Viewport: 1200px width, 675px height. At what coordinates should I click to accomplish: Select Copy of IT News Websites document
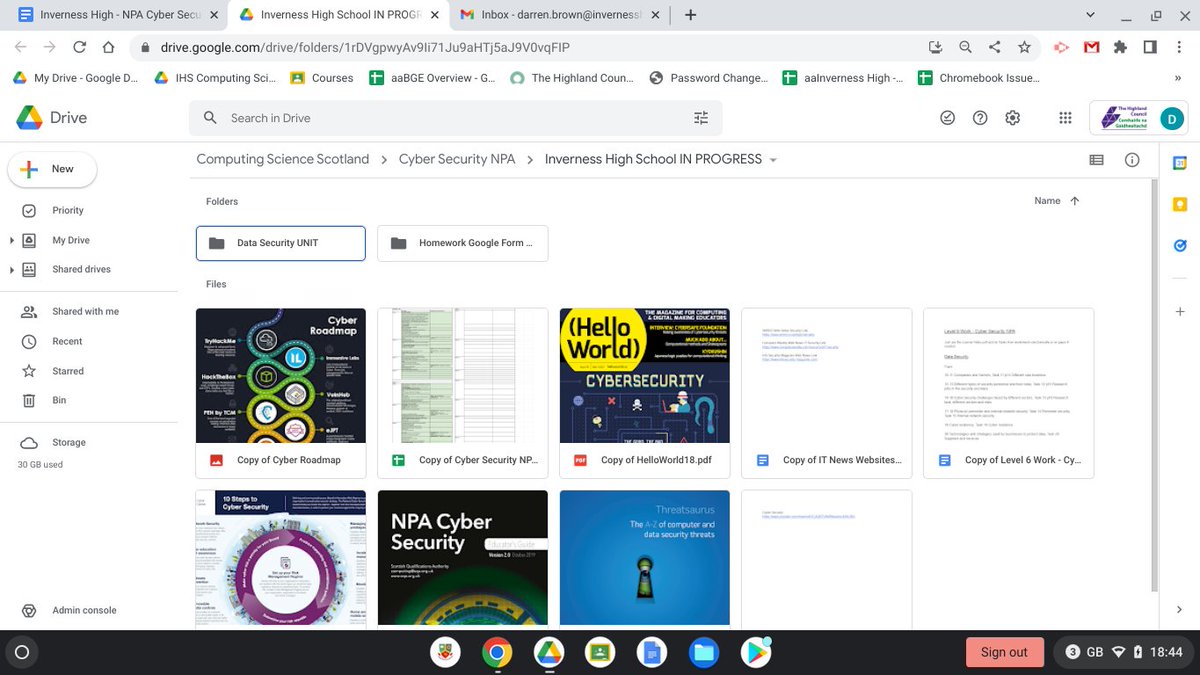click(x=827, y=393)
